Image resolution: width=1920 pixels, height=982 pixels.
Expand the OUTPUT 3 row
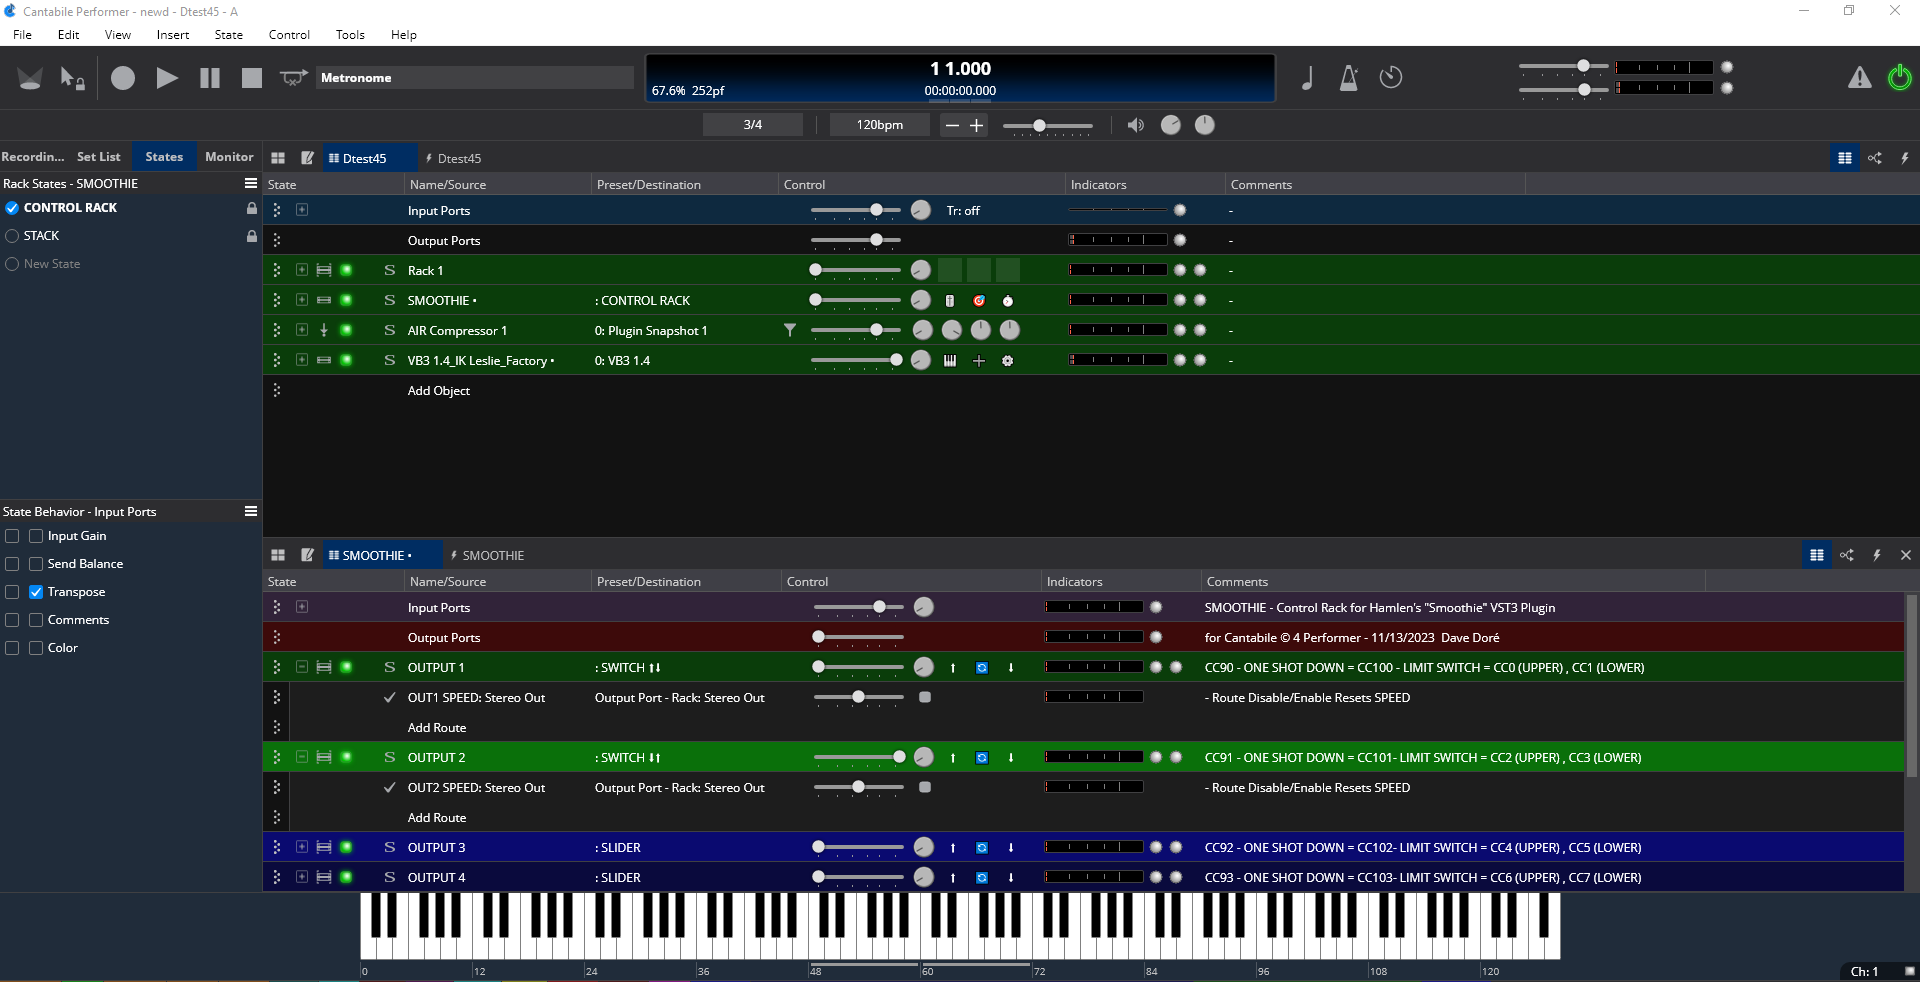302,847
